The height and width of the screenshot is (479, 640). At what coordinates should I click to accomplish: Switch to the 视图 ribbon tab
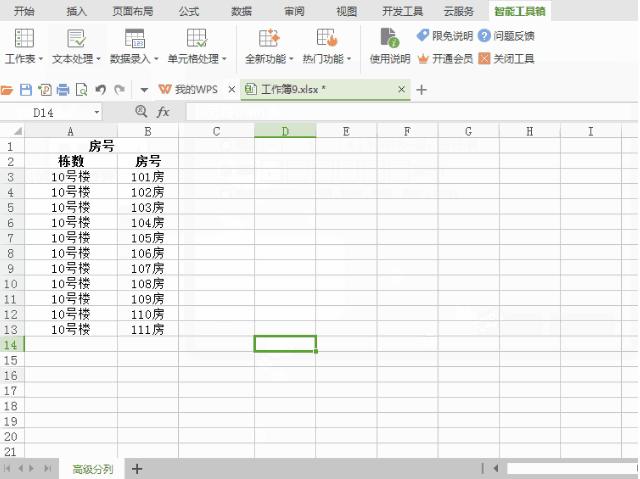coord(347,11)
